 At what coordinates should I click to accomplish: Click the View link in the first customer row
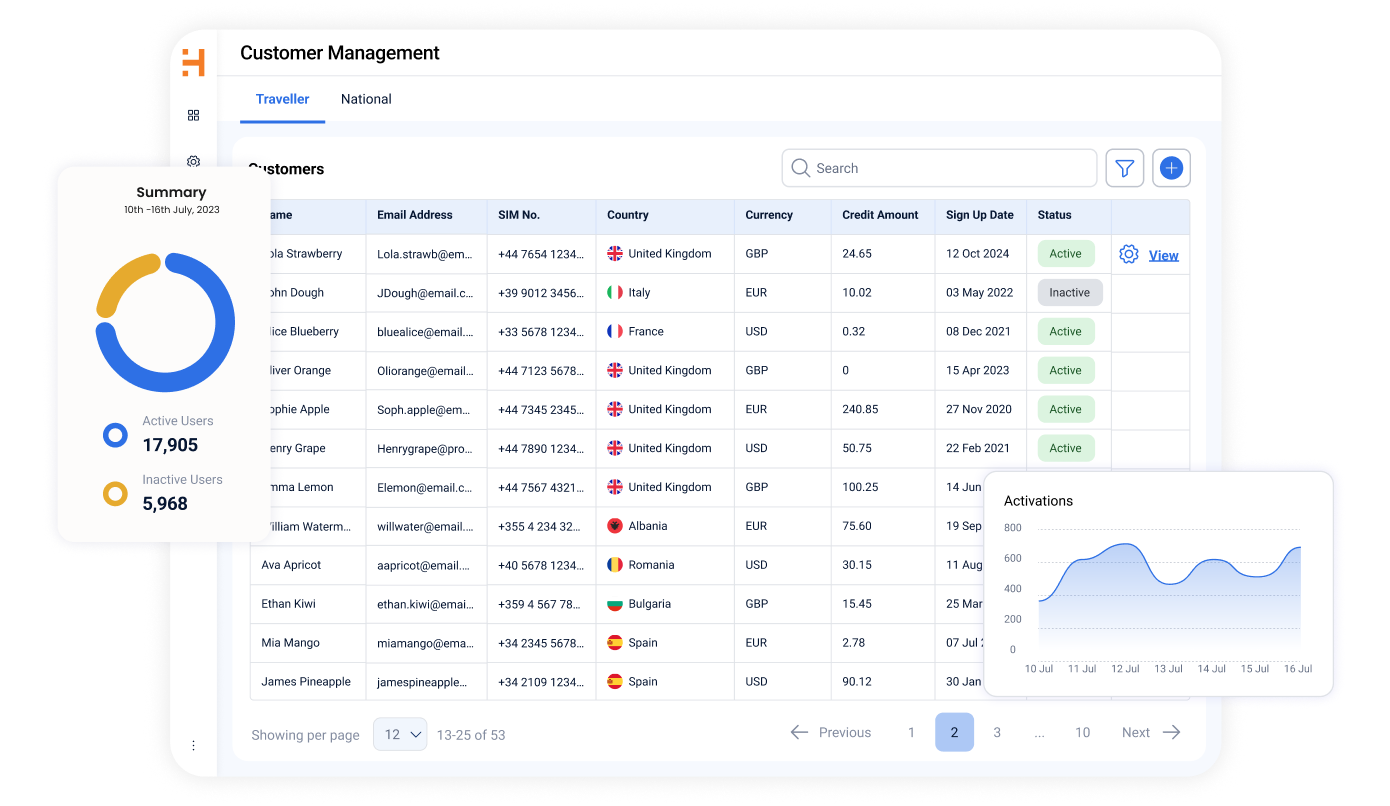(1163, 254)
